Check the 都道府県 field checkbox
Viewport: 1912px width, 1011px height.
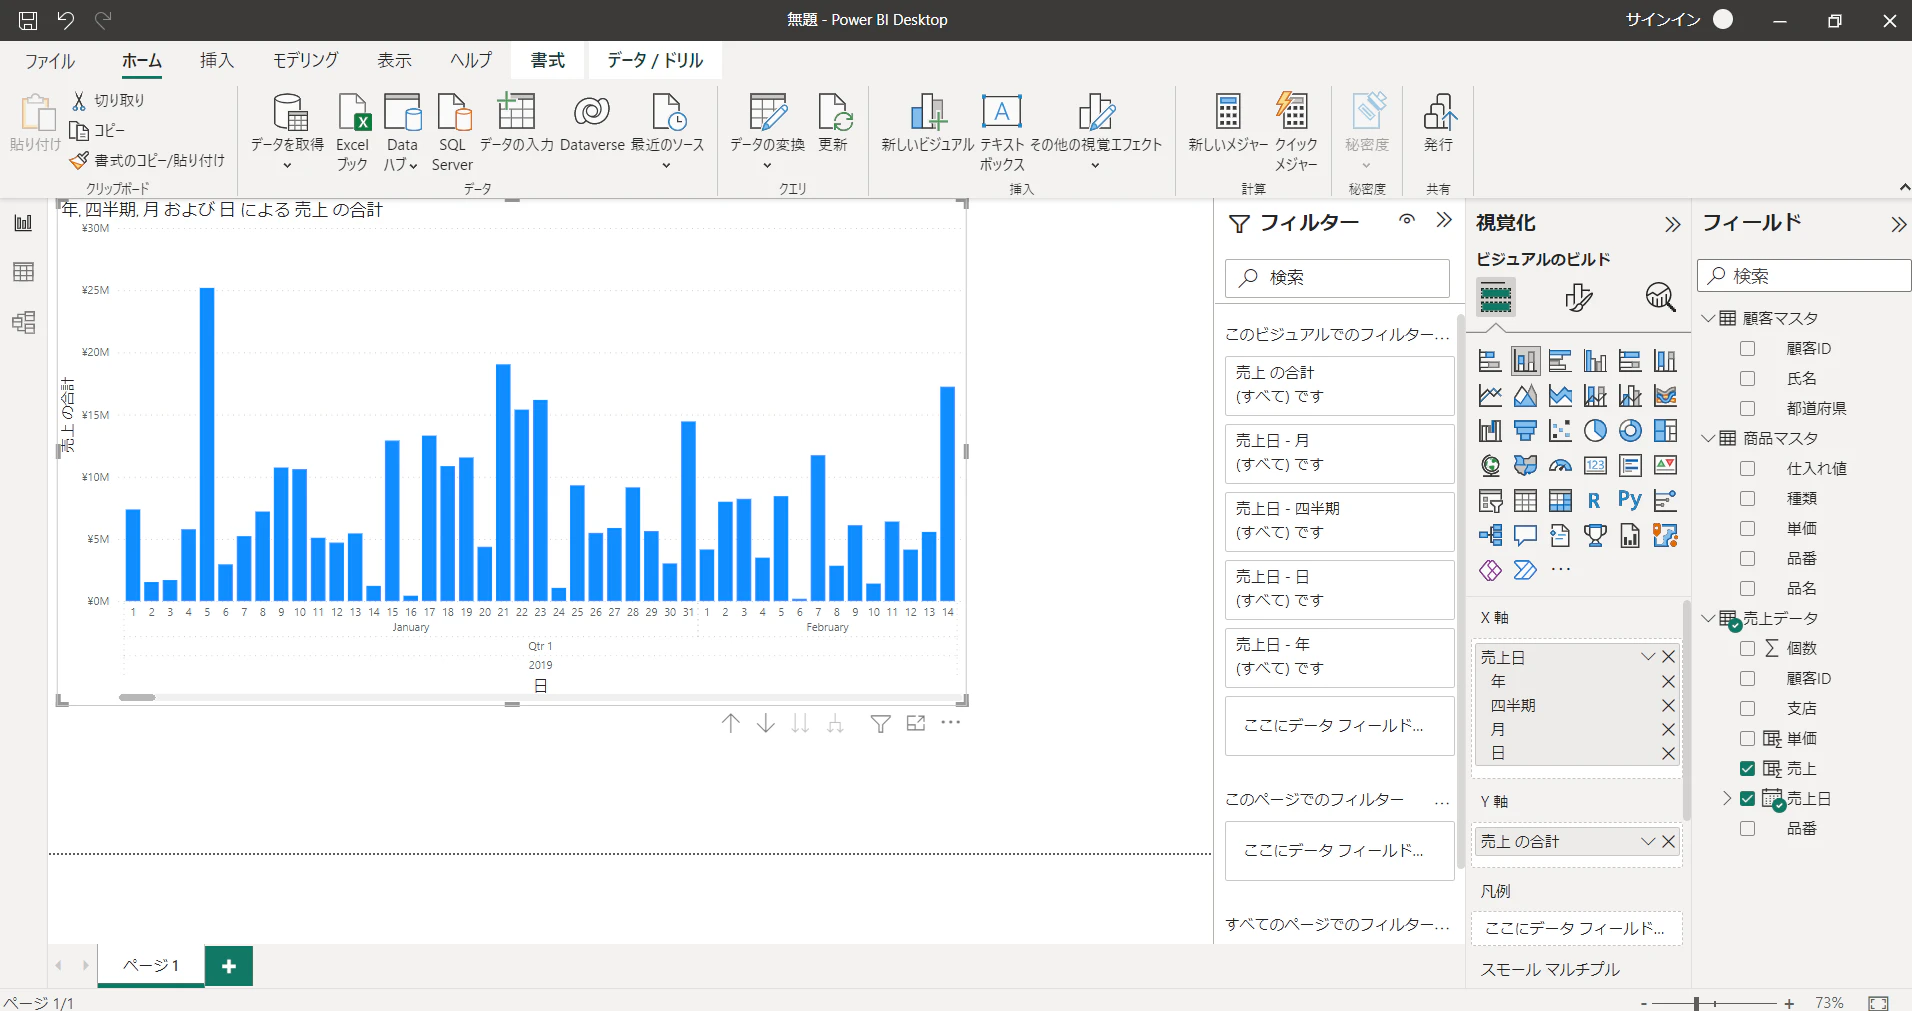(x=1747, y=409)
